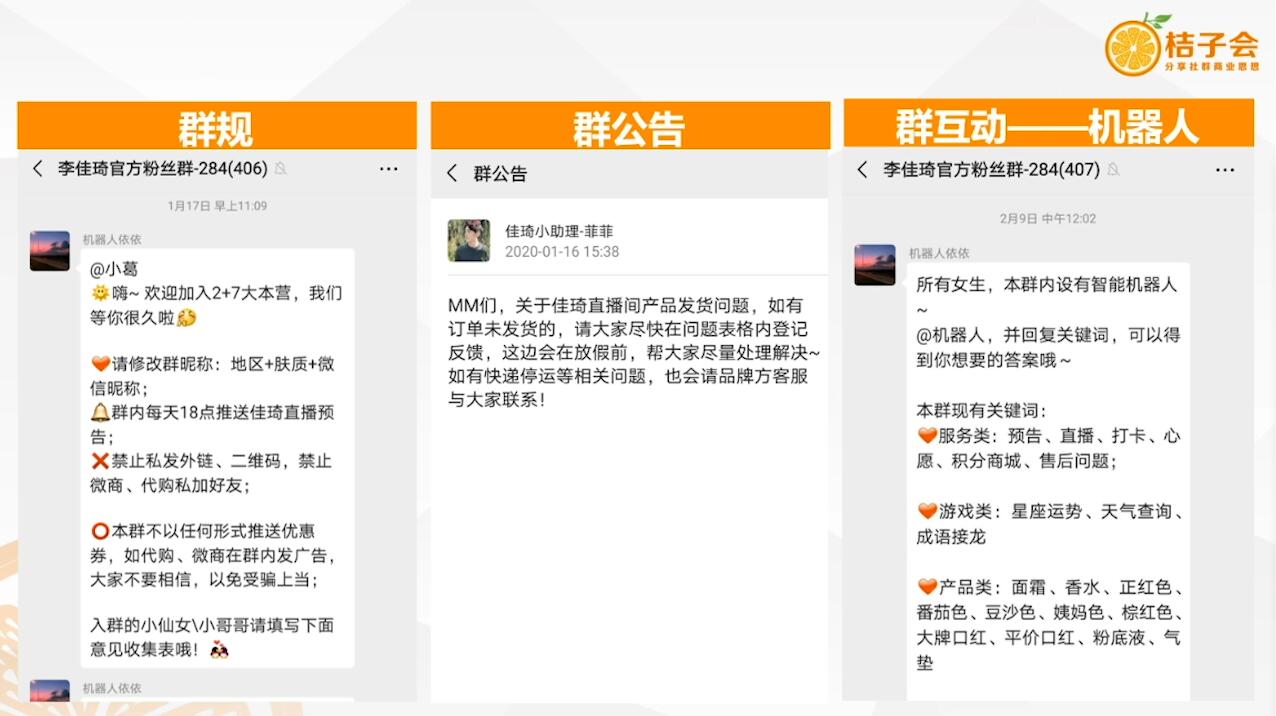The height and width of the screenshot is (716, 1276).
Task: Click the 李佳琦官方粉丝群-284(406) chat title
Action: 162,169
